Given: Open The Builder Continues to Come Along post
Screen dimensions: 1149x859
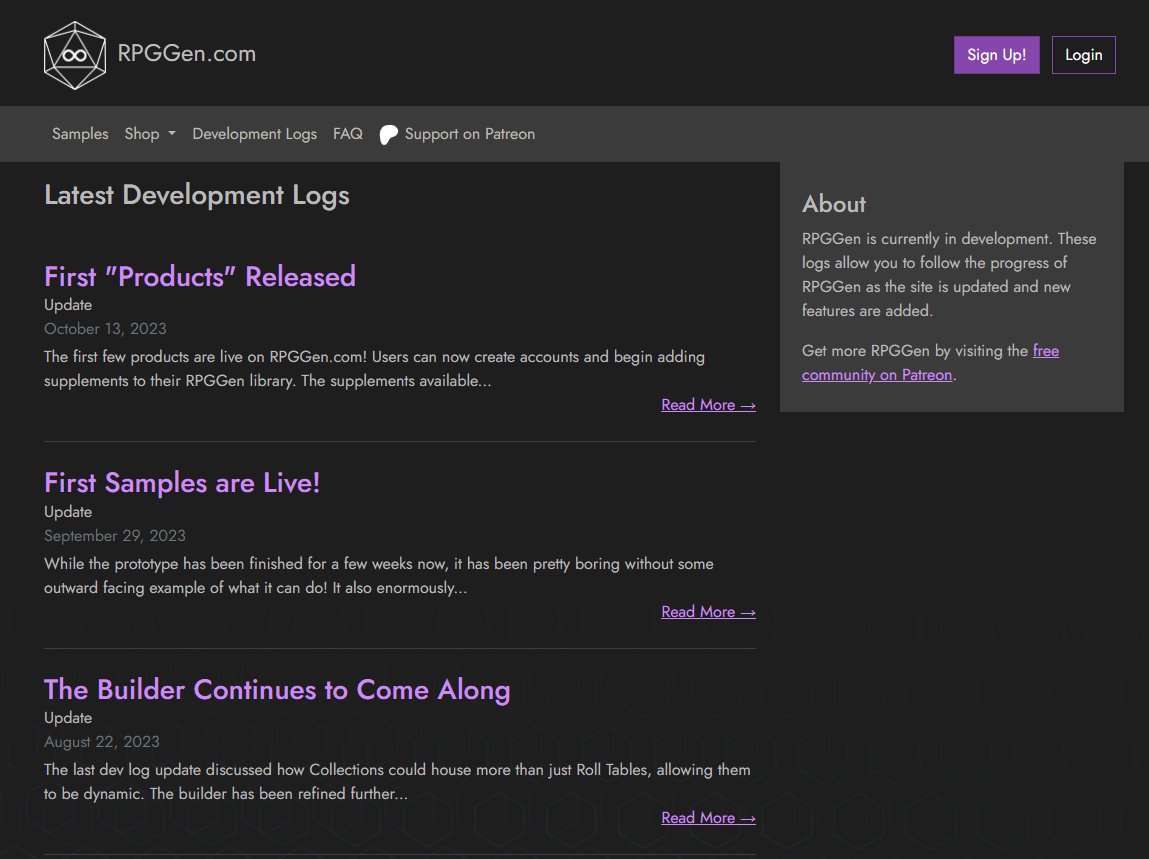Looking at the screenshot, I should (x=277, y=690).
